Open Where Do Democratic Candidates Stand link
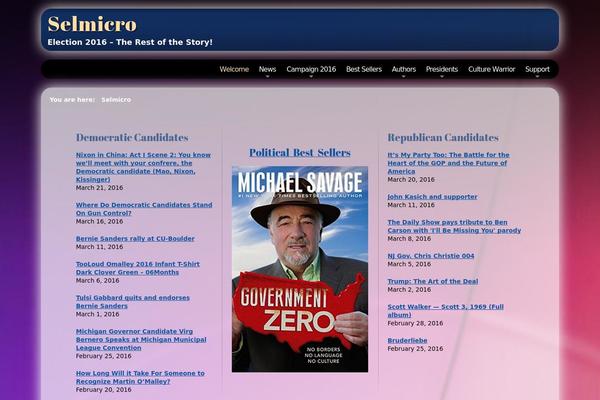Viewport: 600px width, 400px height. pyautogui.click(x=144, y=209)
